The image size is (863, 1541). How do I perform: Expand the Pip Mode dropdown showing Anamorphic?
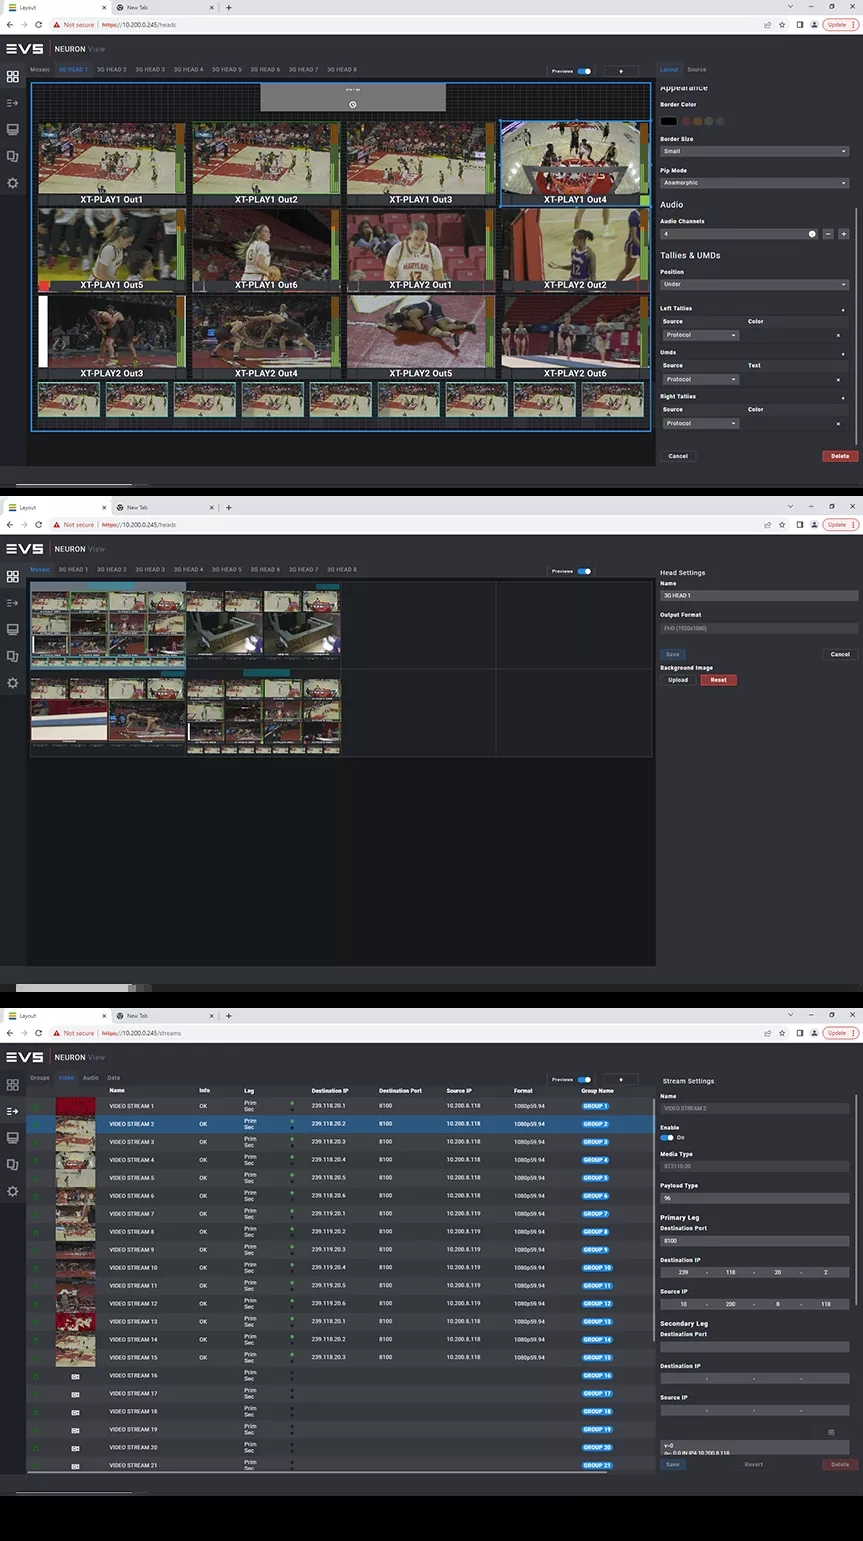(x=754, y=183)
